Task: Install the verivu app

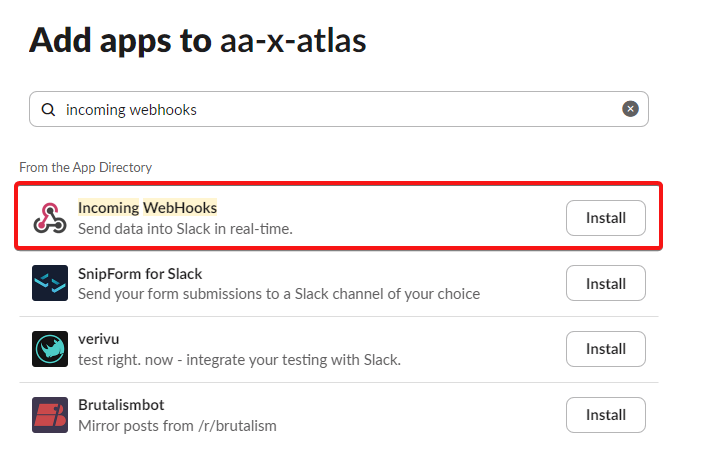Action: pos(605,349)
